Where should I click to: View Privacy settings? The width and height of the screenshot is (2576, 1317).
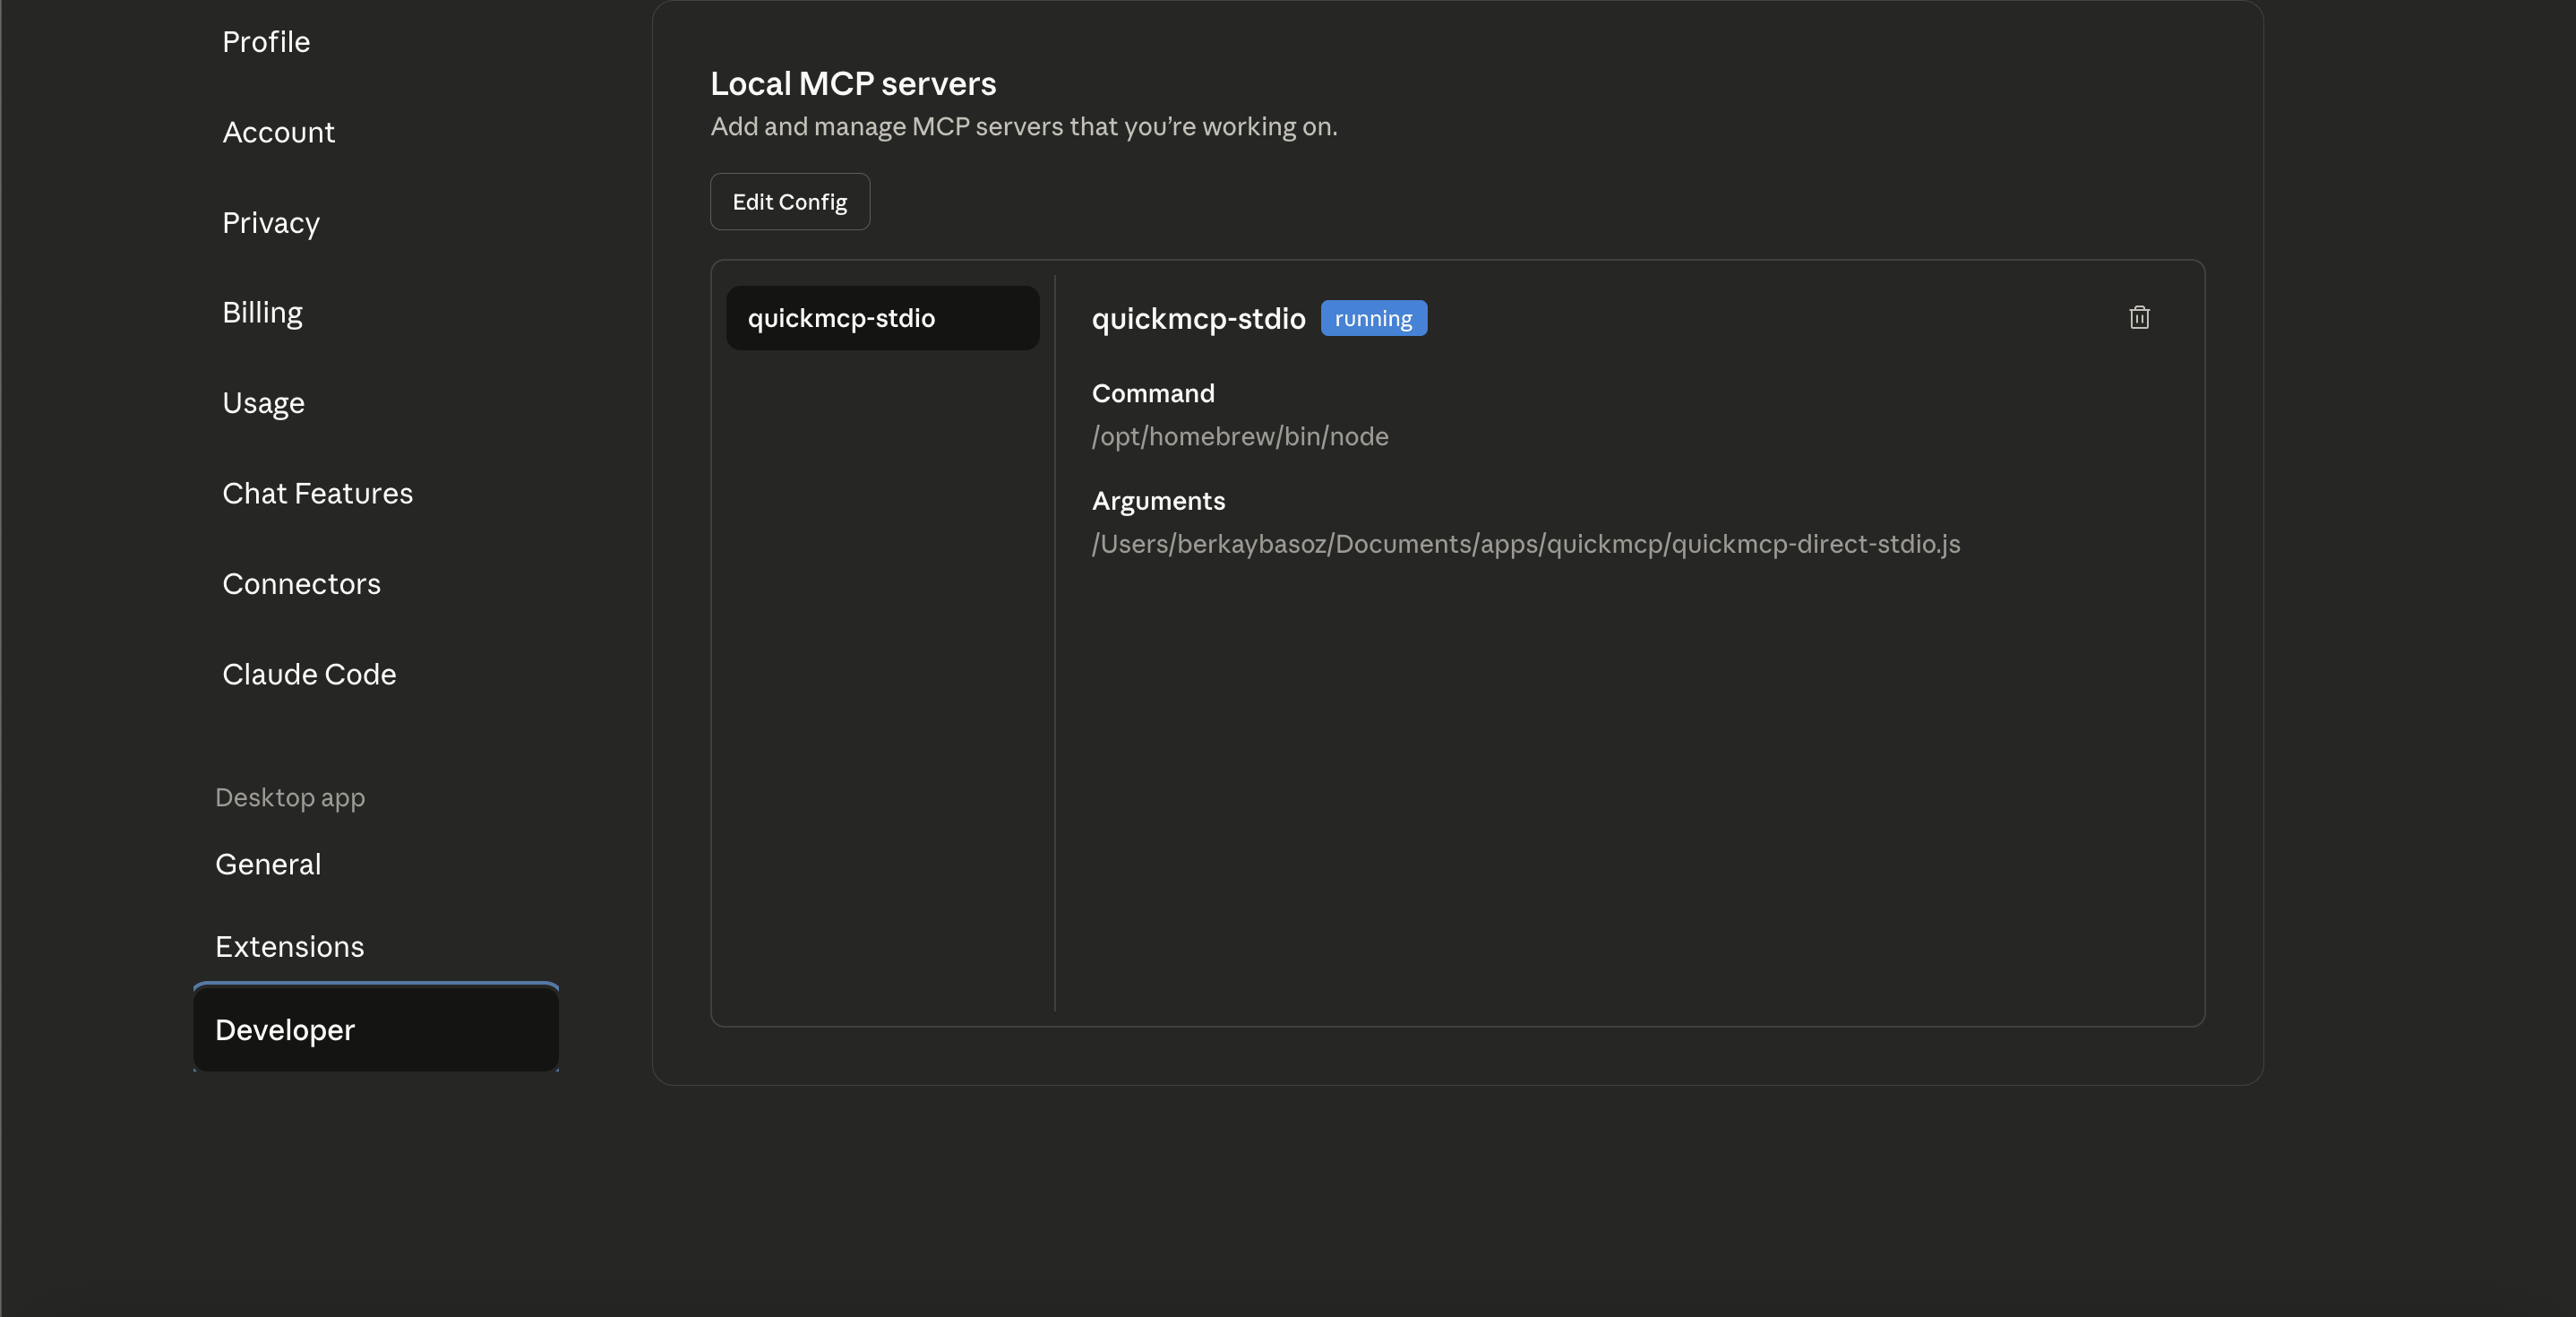click(x=270, y=222)
